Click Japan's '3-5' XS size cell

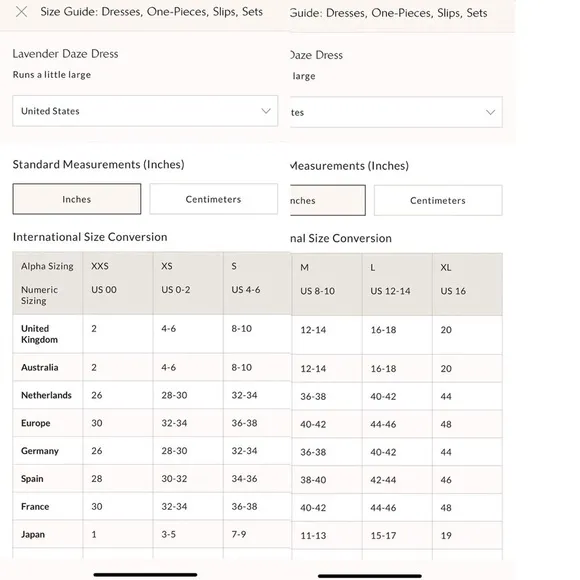[168, 535]
